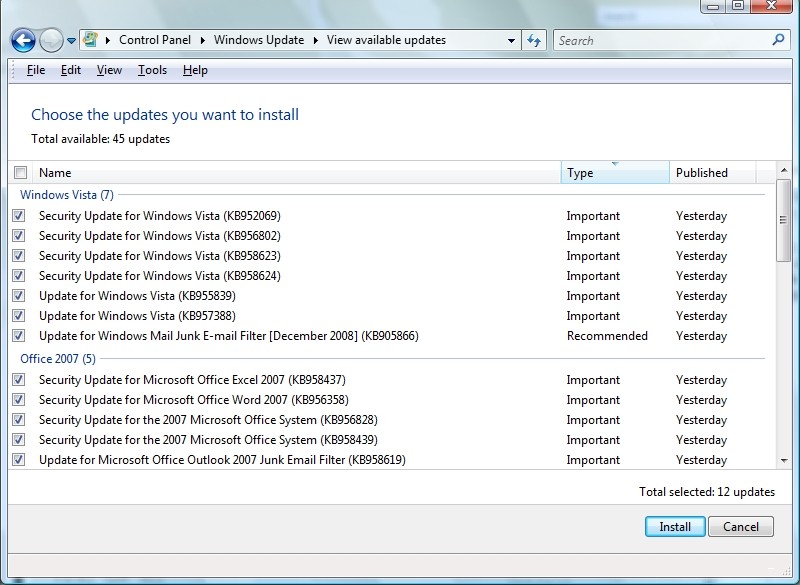The image size is (800, 585).
Task: Expand the breadcrumb arrow before Control Panel
Action: [108, 40]
